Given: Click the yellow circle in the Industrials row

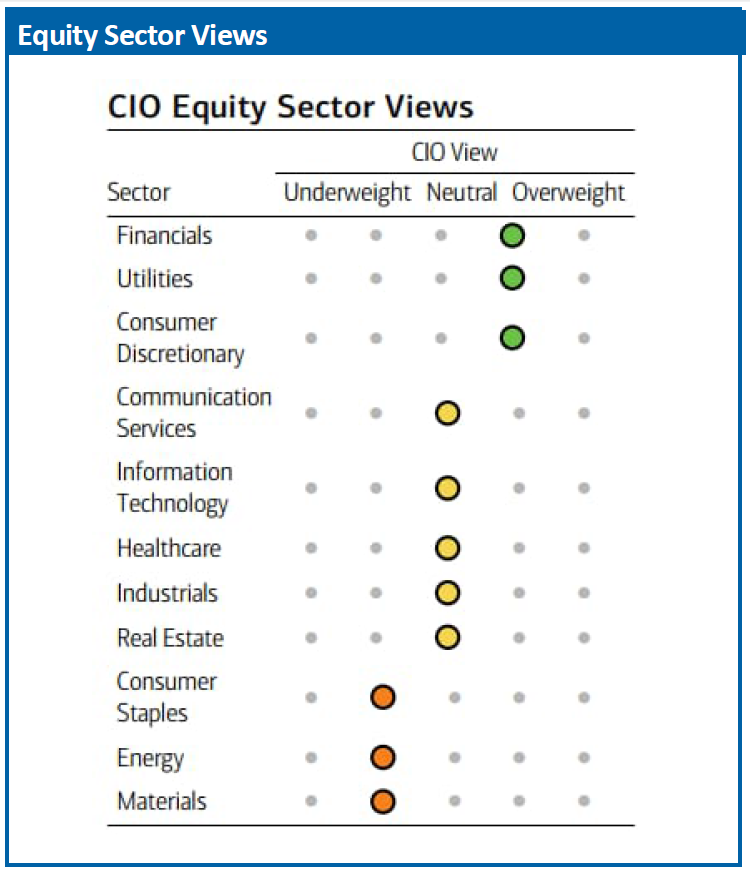Looking at the screenshot, I should tap(447, 593).
